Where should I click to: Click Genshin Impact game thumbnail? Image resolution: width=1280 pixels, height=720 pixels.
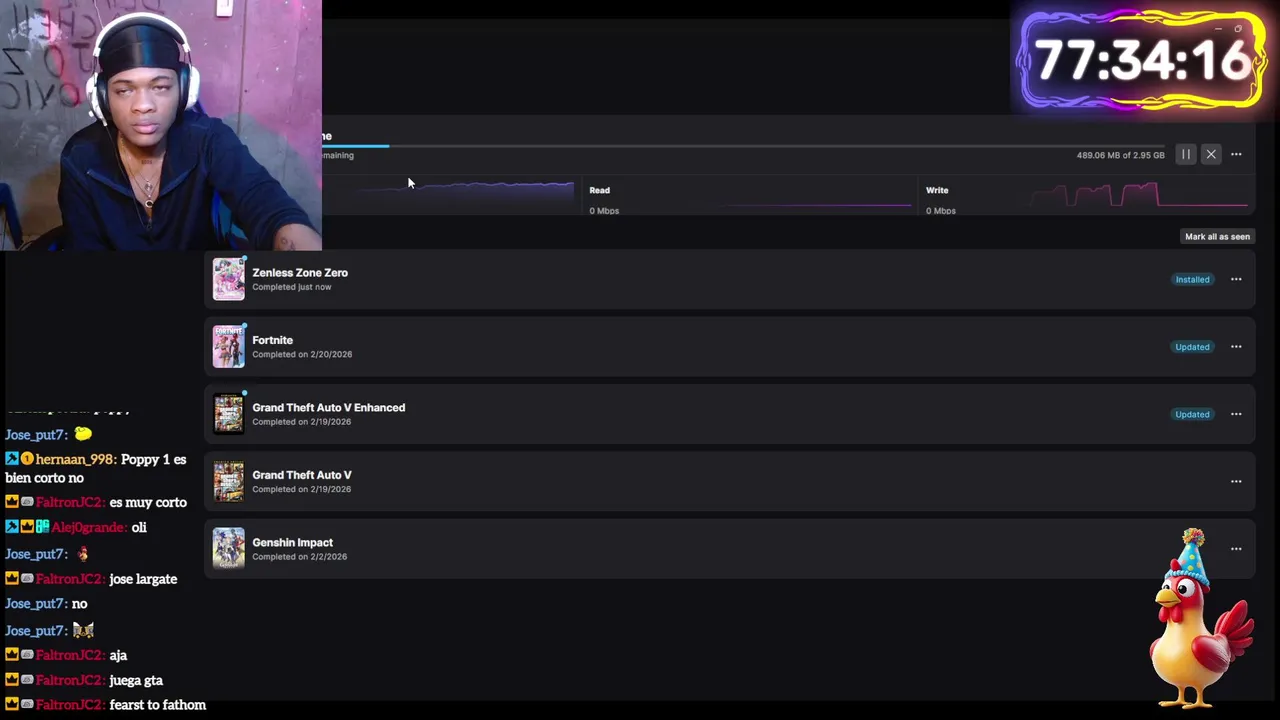228,548
